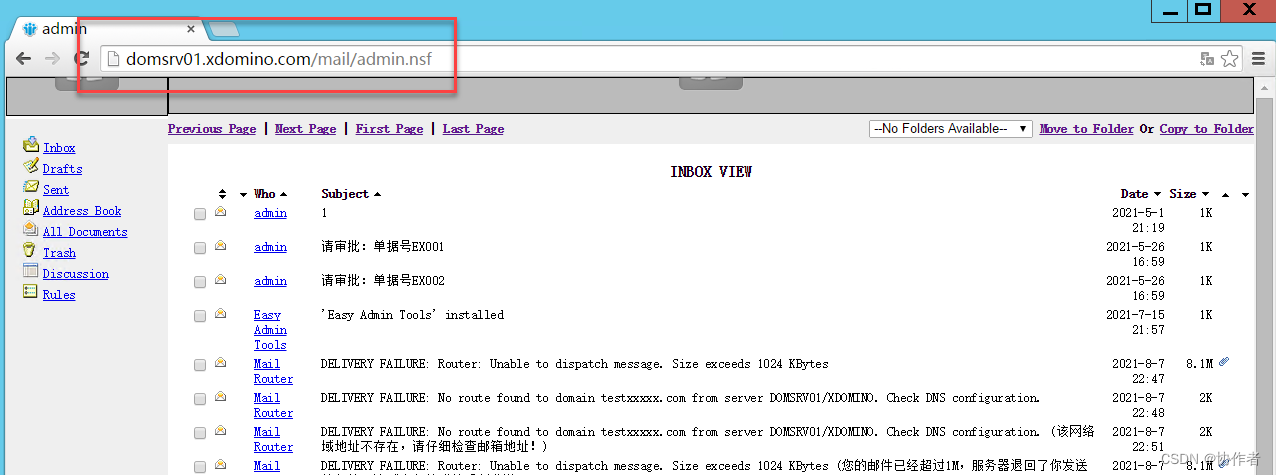This screenshot has width=1276, height=475.
Task: Check the box for the EX002 message
Action: click(x=200, y=282)
